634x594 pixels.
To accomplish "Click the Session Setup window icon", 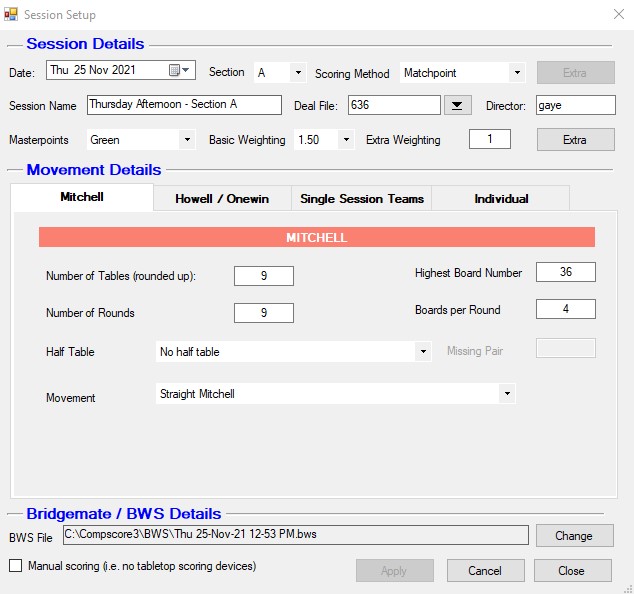I will pos(11,14).
